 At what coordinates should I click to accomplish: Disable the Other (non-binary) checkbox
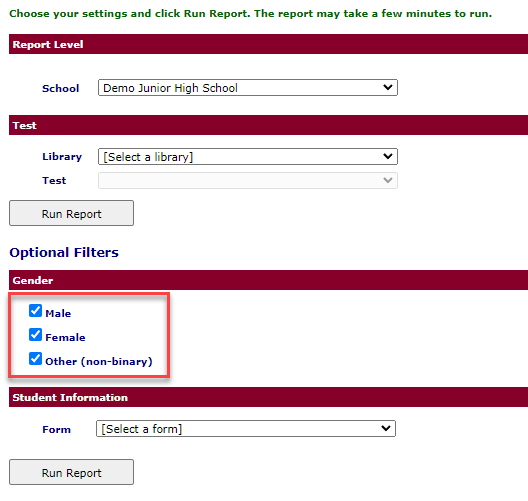[35, 359]
